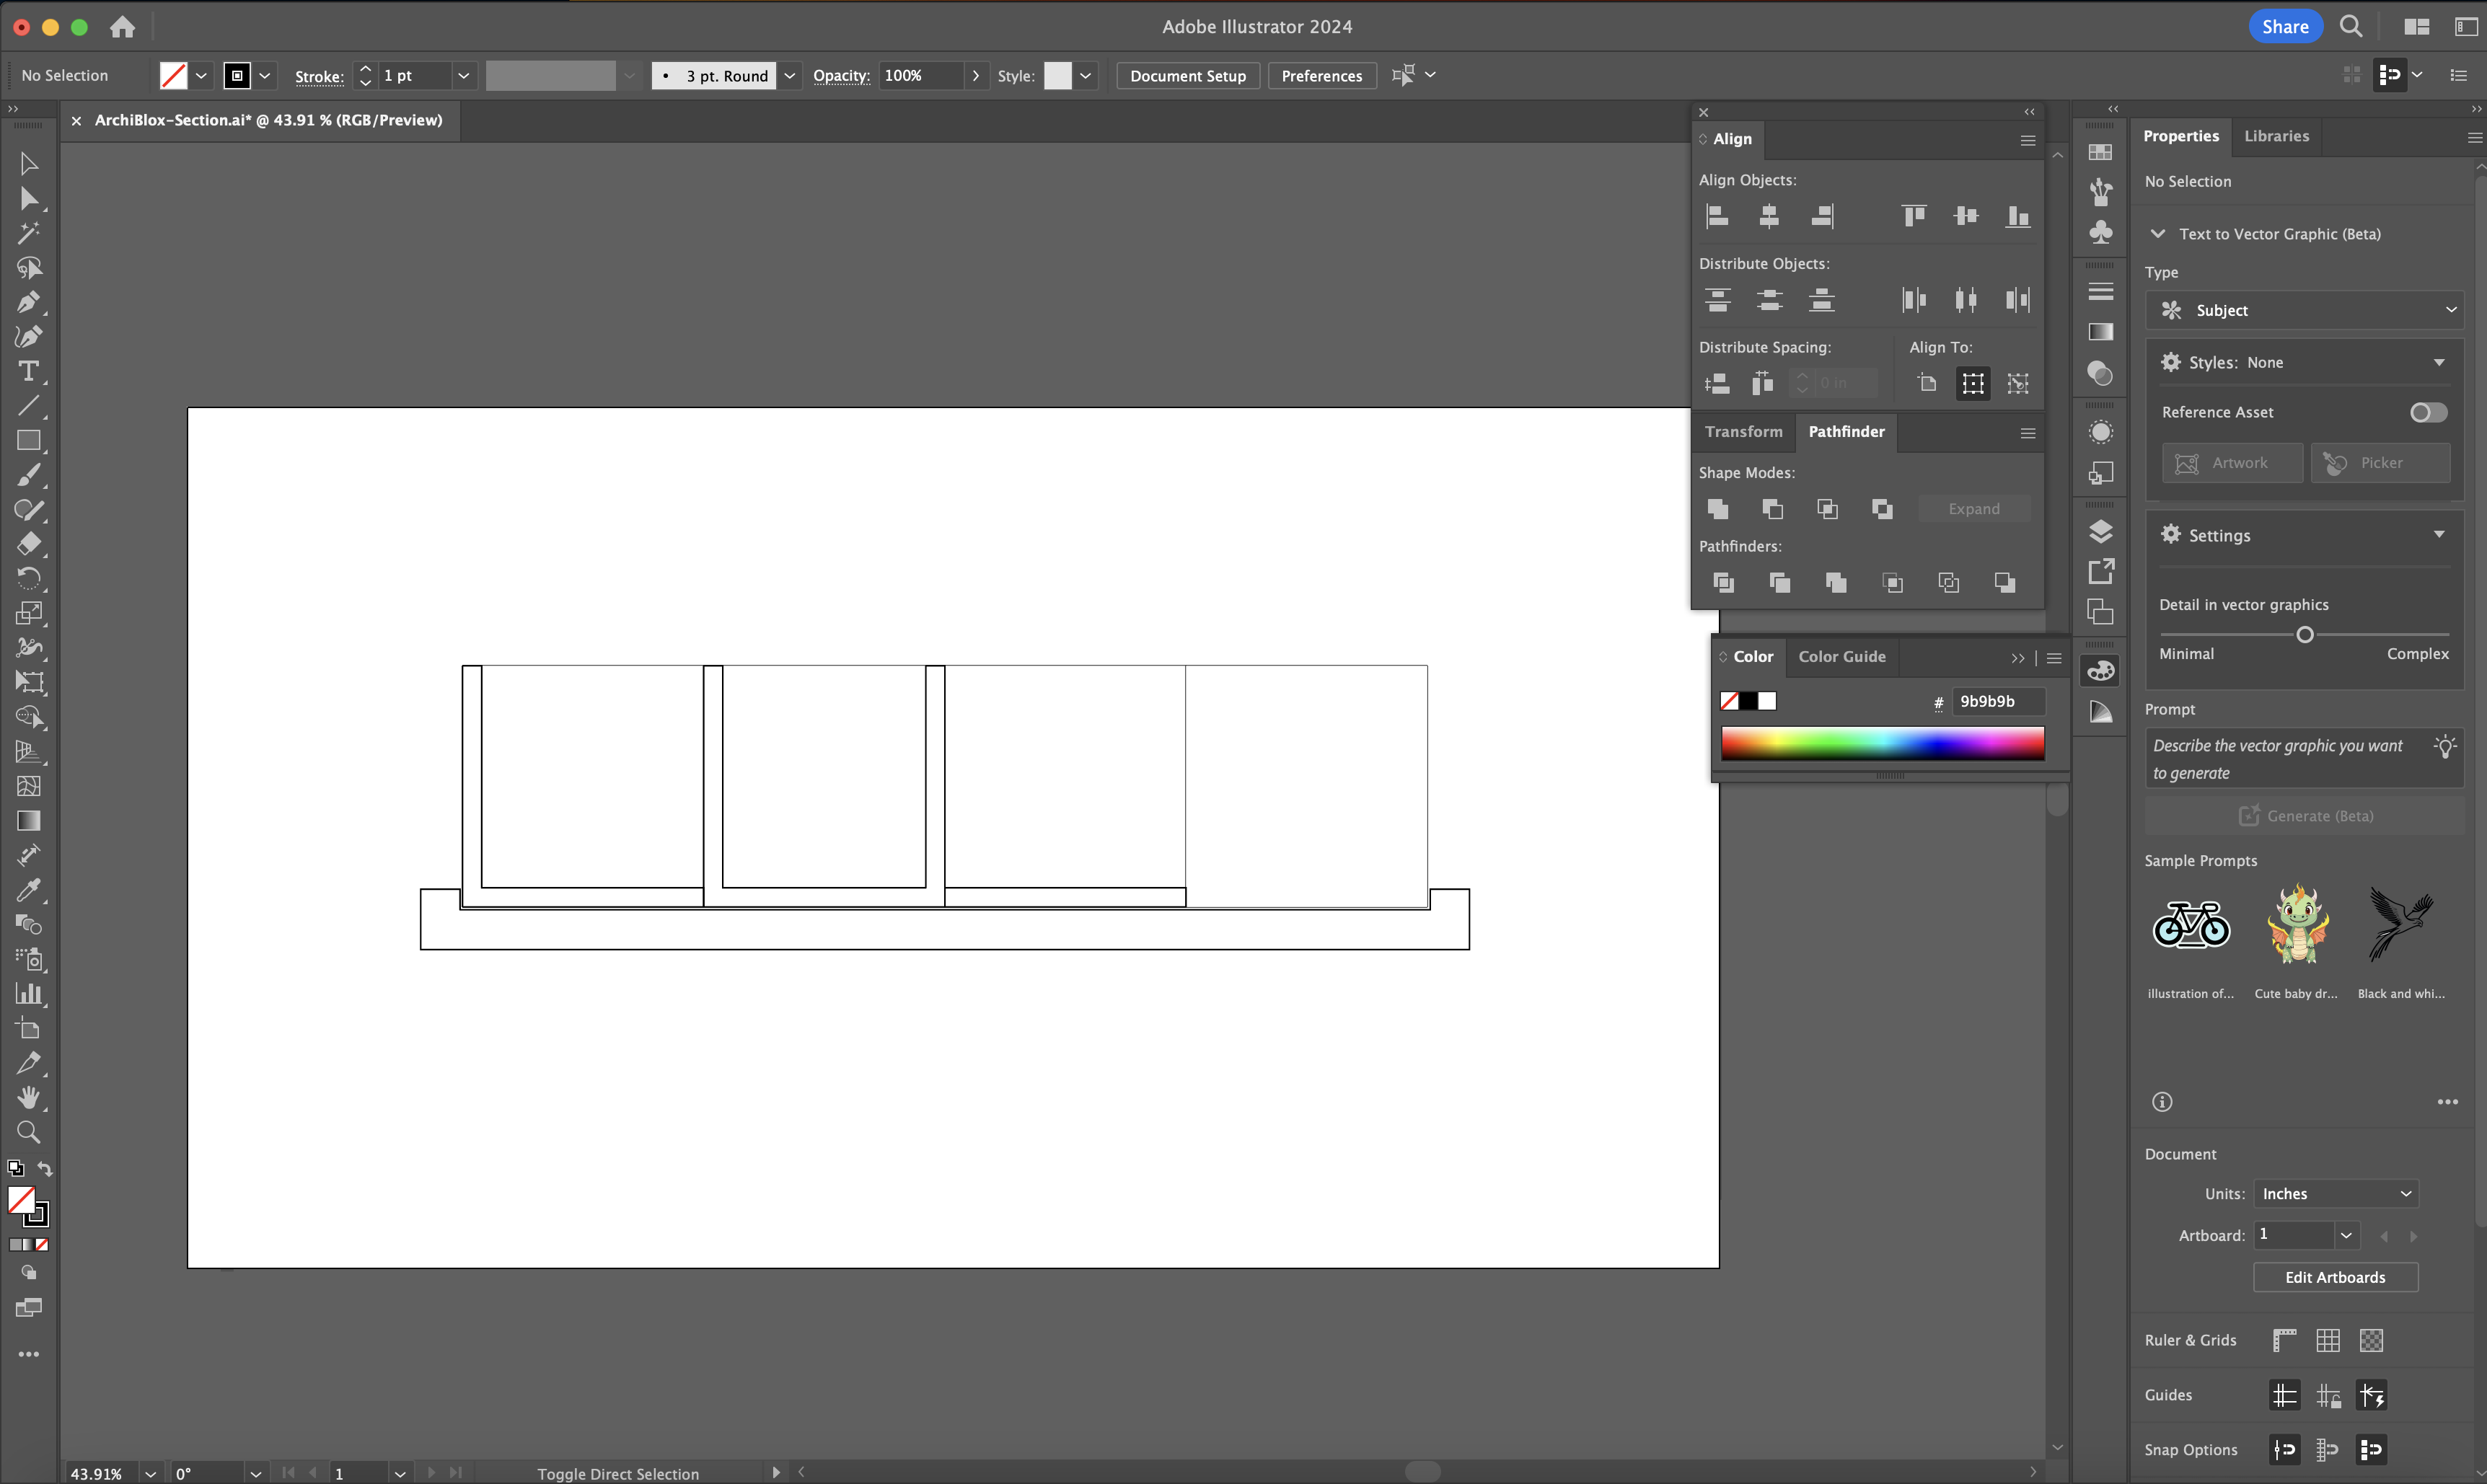Select the Rotate tool
The width and height of the screenshot is (2487, 1484).
28,578
